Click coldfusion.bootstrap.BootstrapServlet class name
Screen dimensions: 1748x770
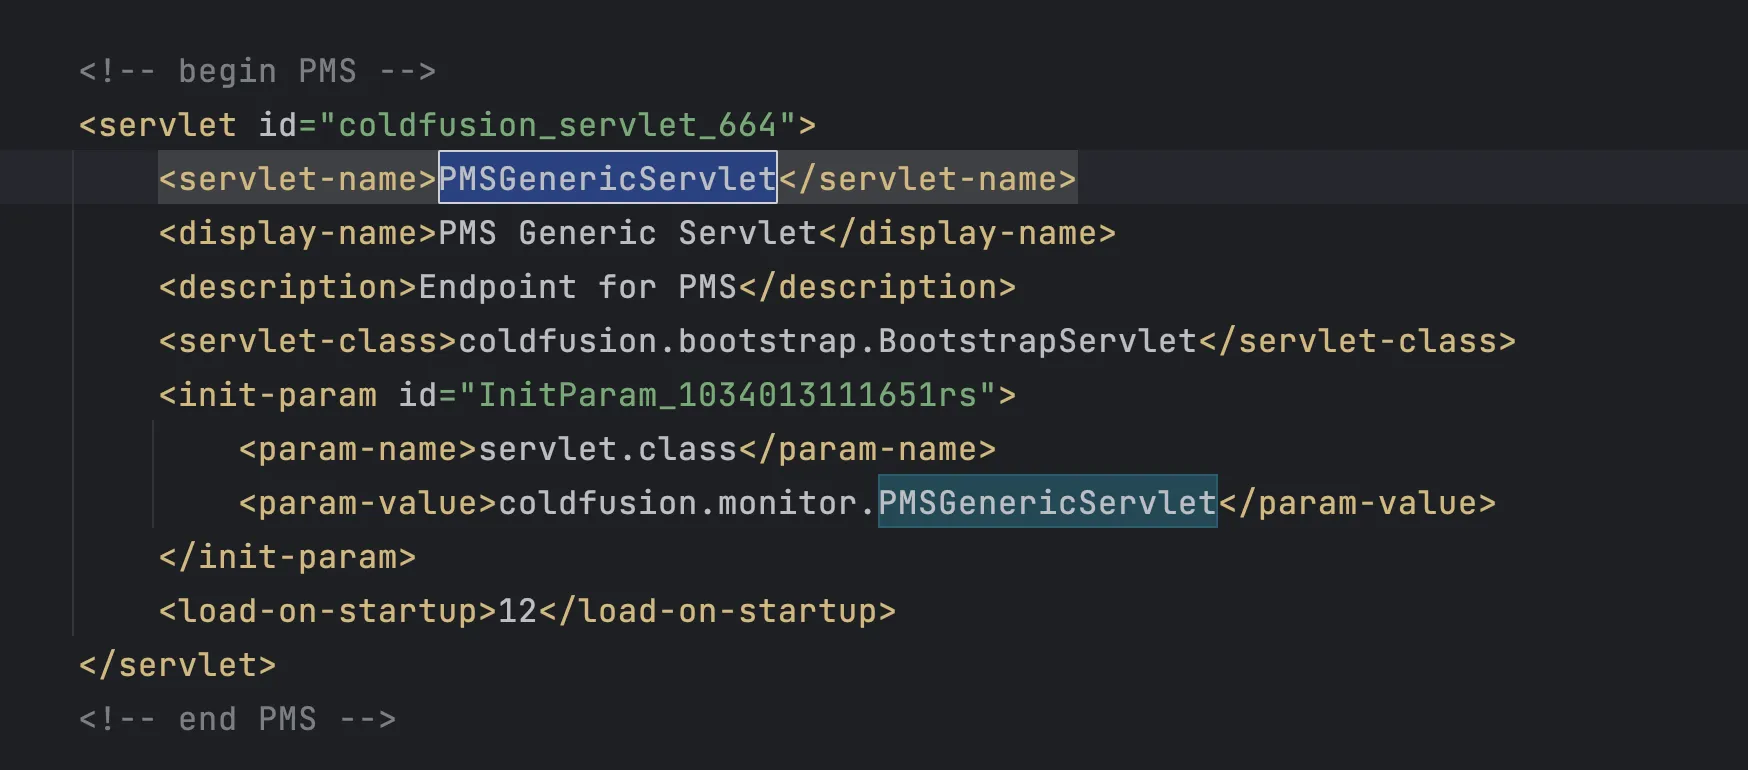point(827,341)
